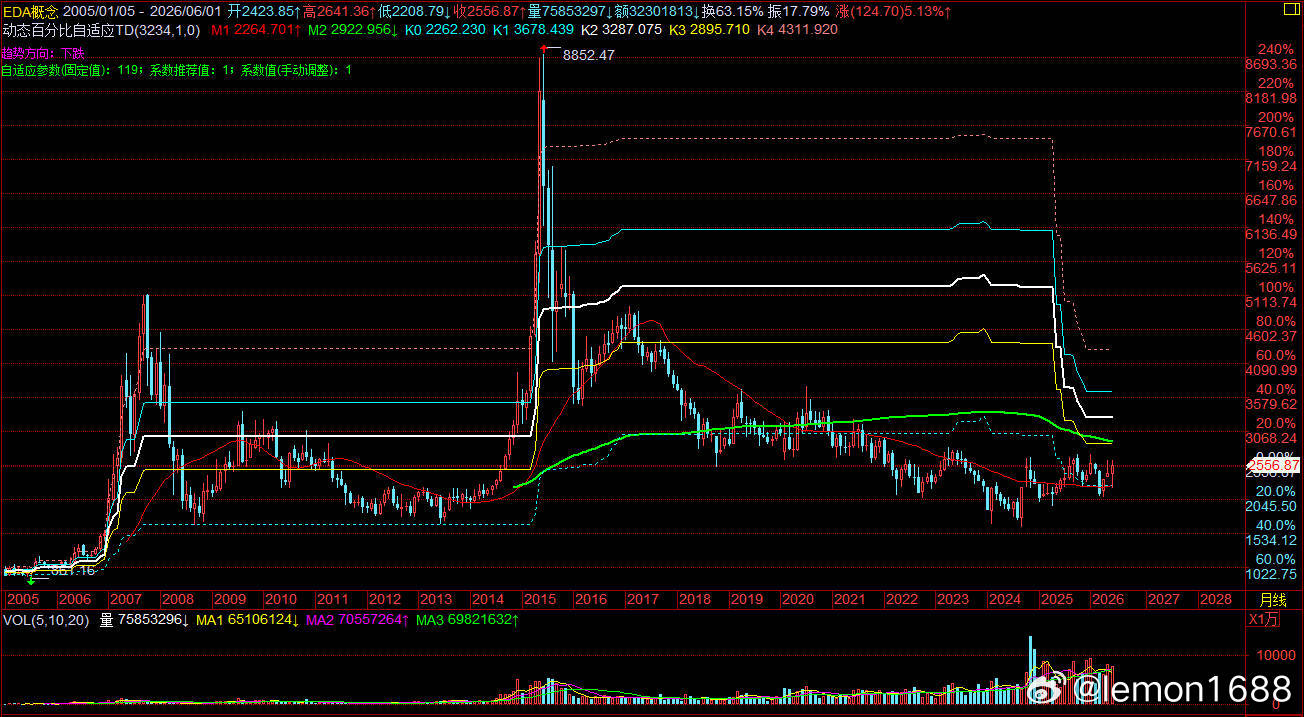1304x717 pixels.
Task: Click the 240% percentage axis label
Action: [1278, 50]
